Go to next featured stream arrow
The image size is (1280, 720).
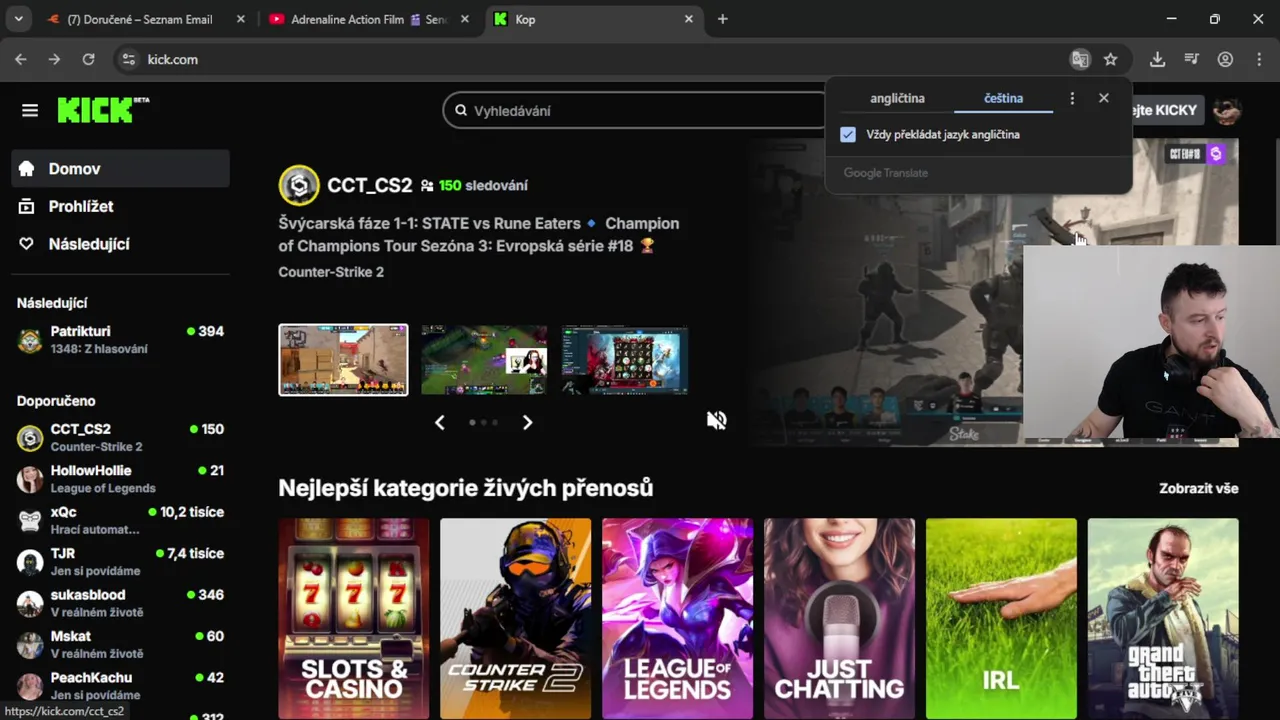[527, 422]
